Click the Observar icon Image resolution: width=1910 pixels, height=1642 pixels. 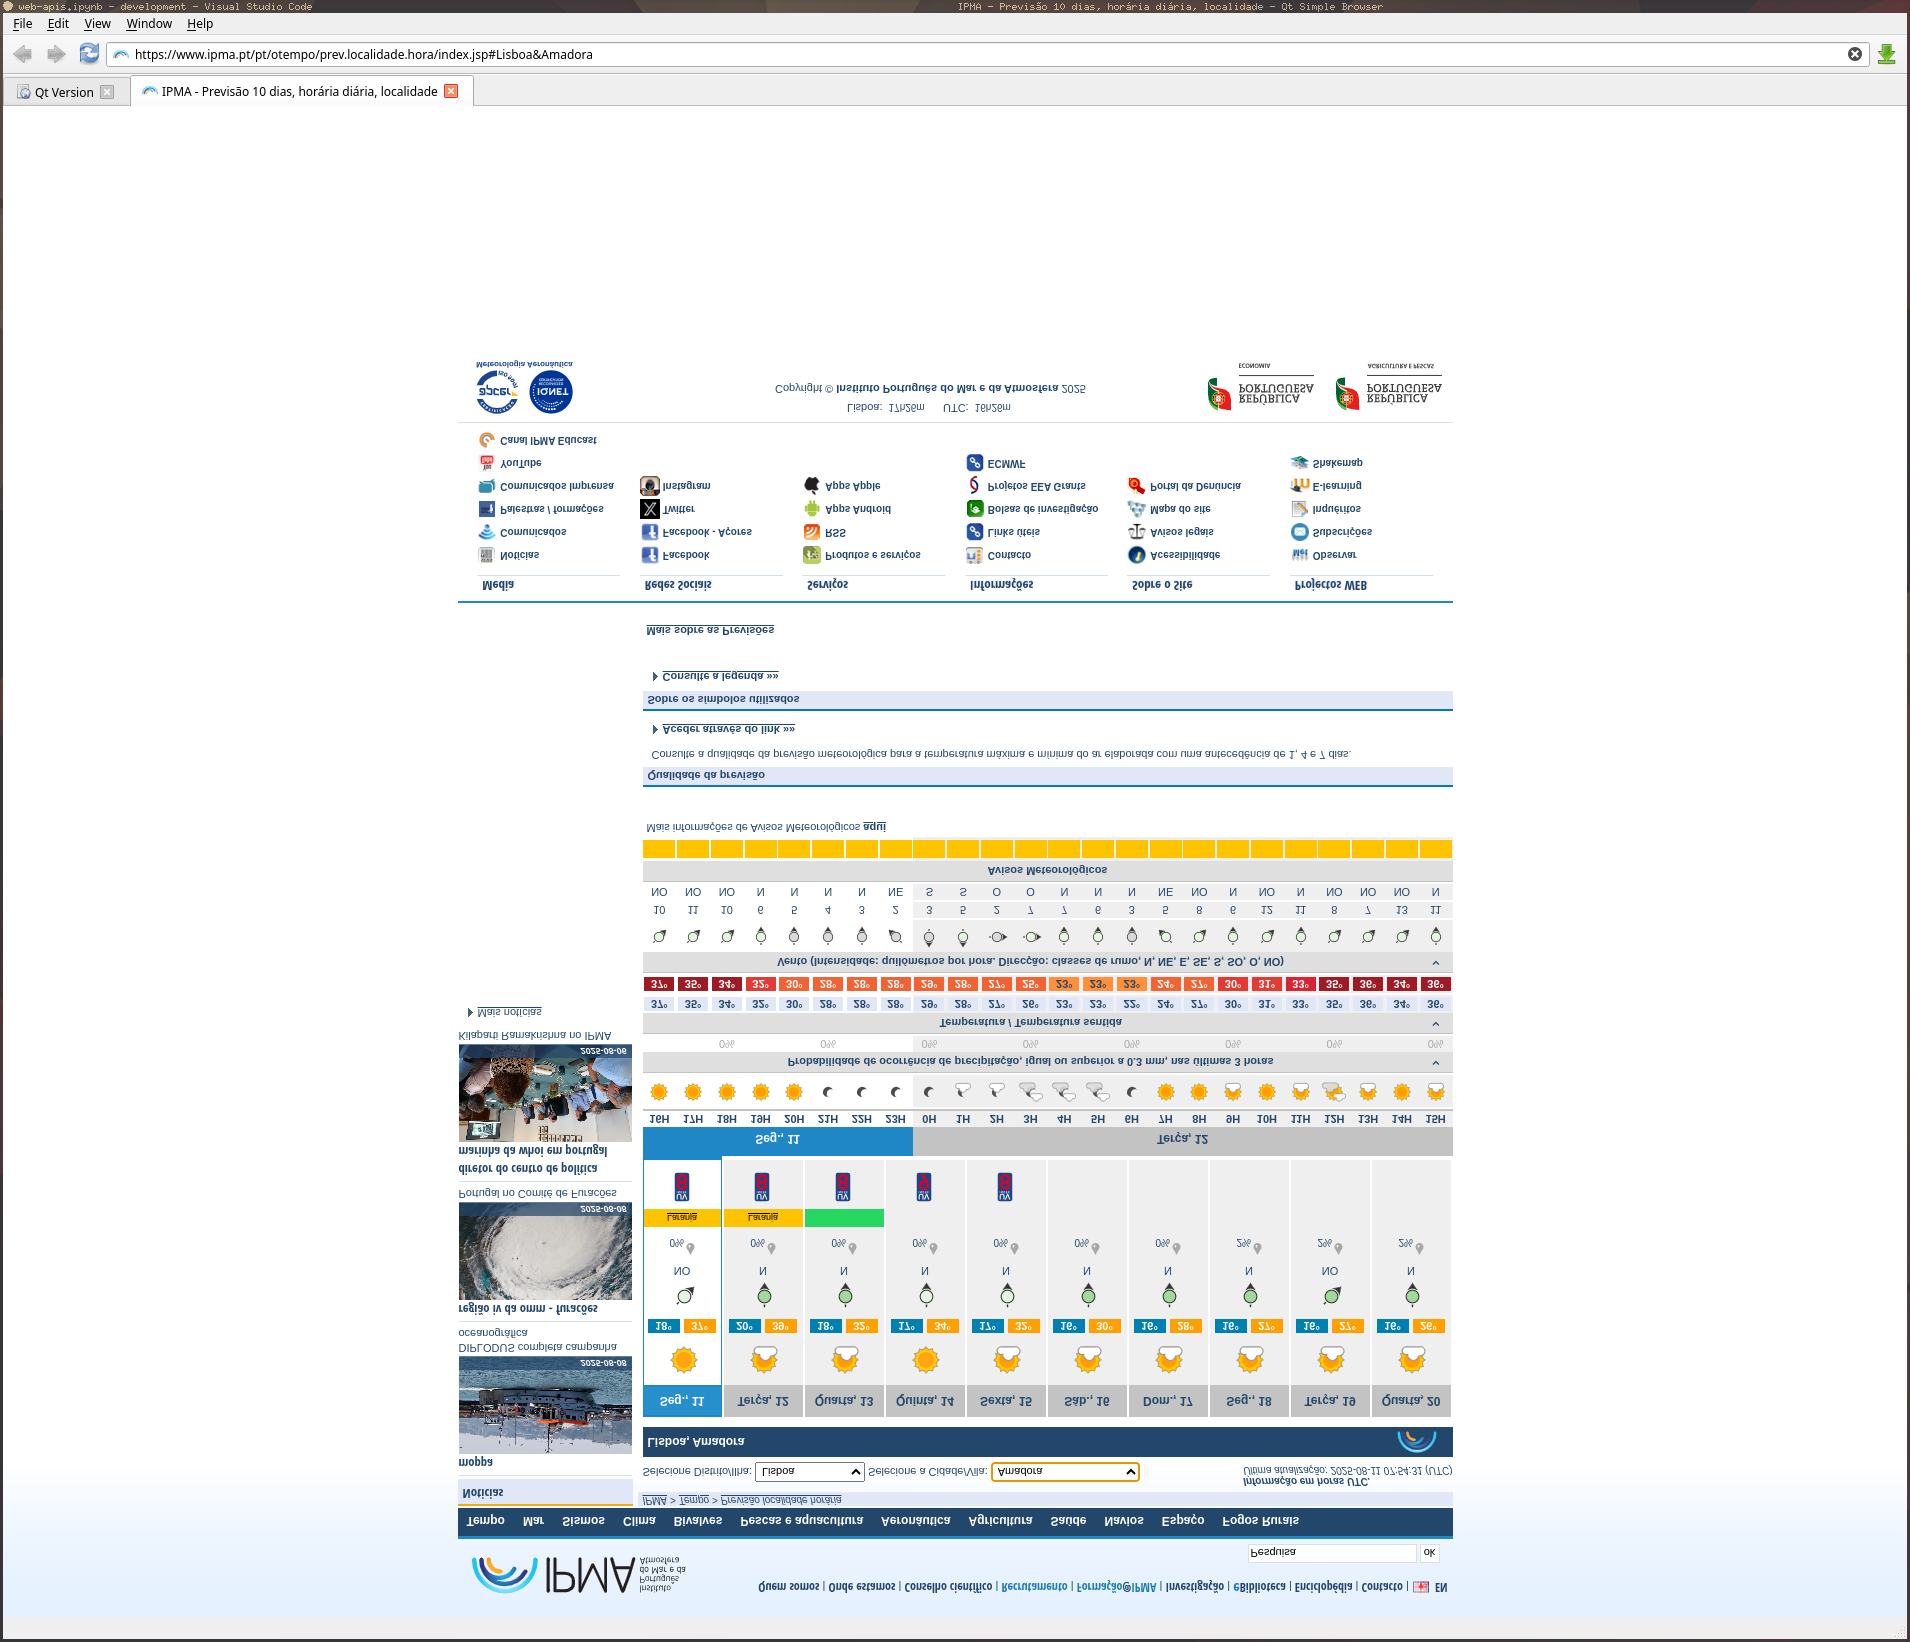[x=1299, y=554]
